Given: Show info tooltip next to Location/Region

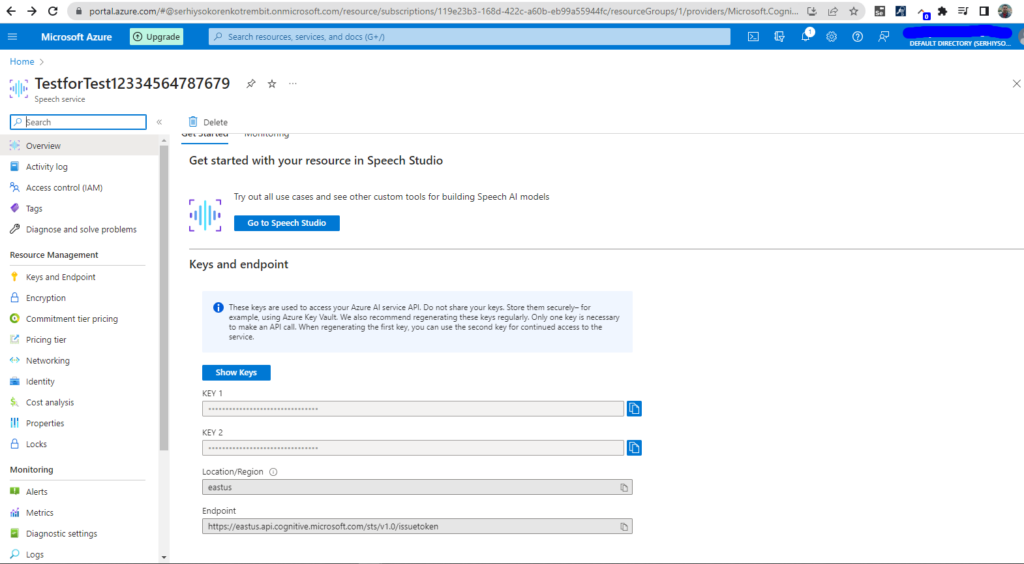Looking at the screenshot, I should 273,472.
